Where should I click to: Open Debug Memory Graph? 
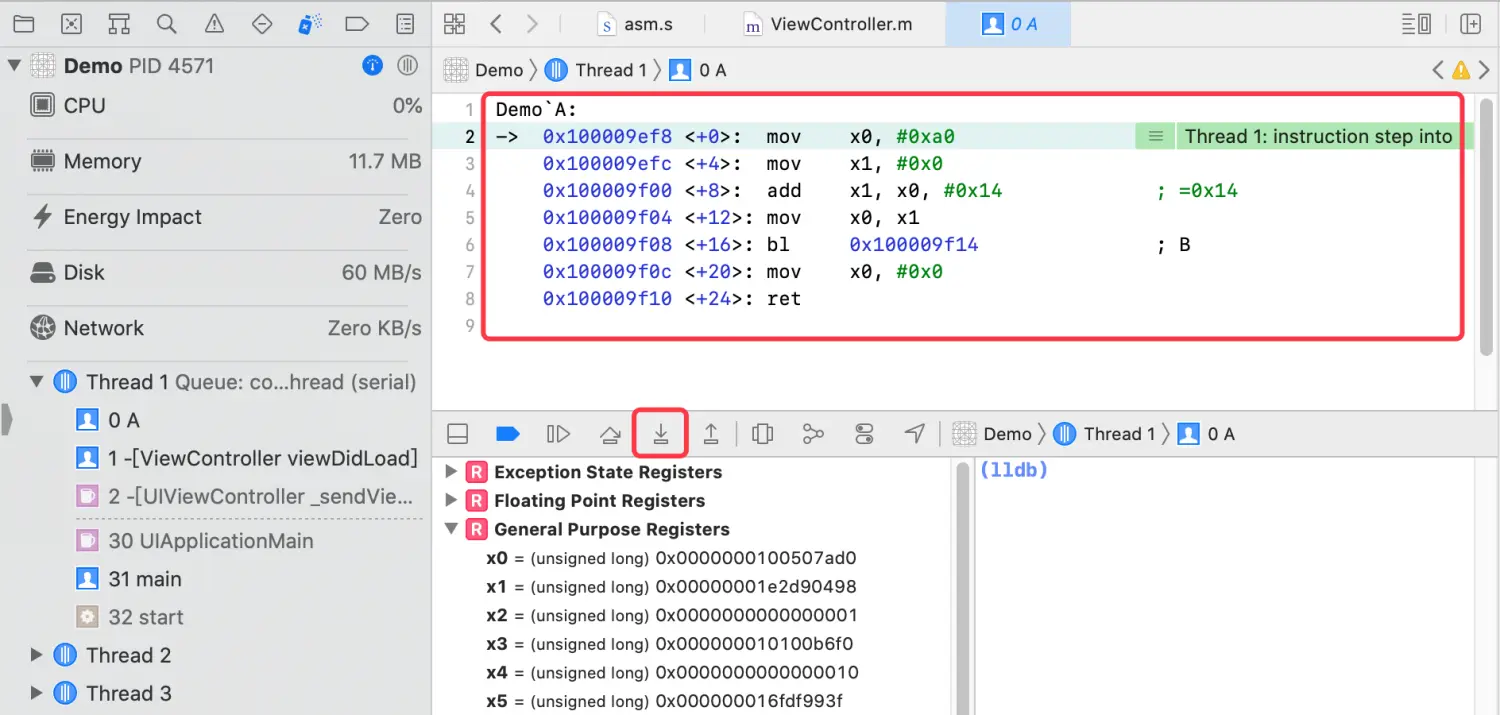coord(813,434)
